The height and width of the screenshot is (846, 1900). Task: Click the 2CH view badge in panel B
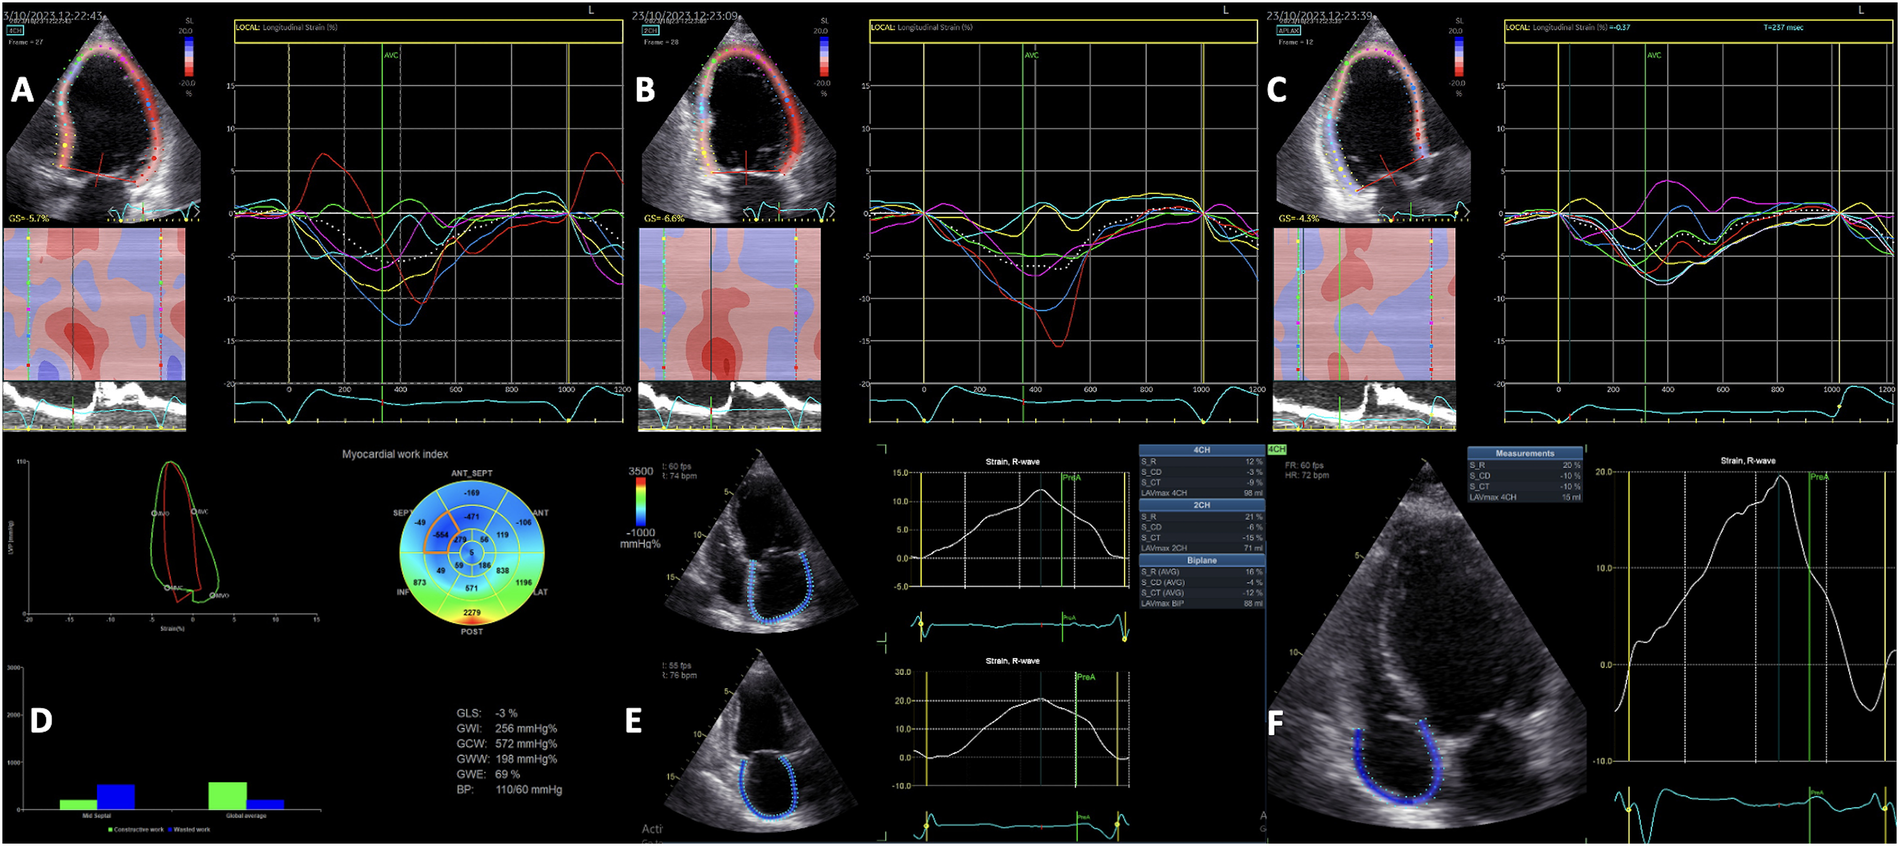(650, 30)
